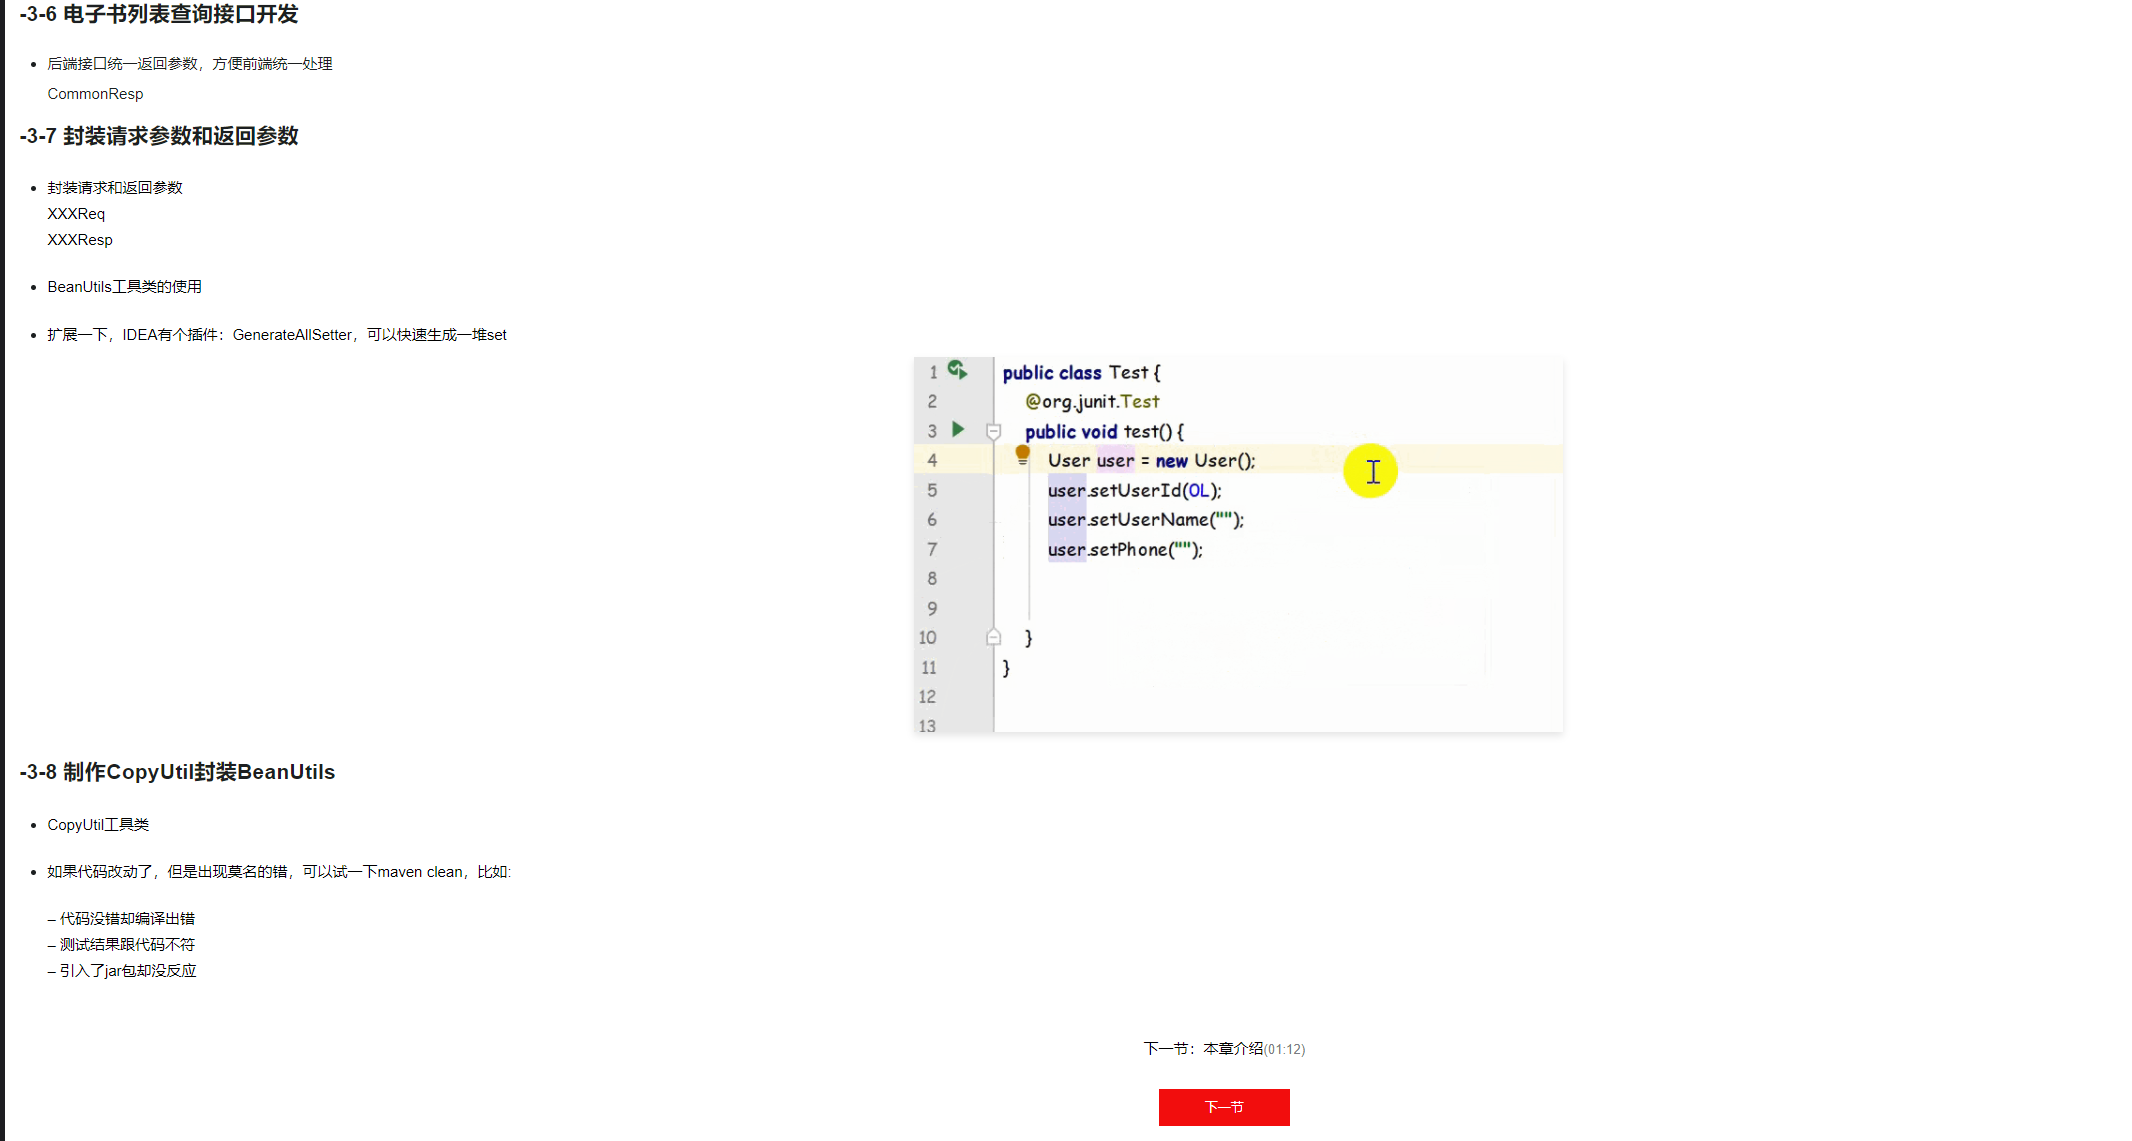The height and width of the screenshot is (1141, 2132).
Task: Click the highlighted 'user' variable on line 4
Action: [1115, 461]
